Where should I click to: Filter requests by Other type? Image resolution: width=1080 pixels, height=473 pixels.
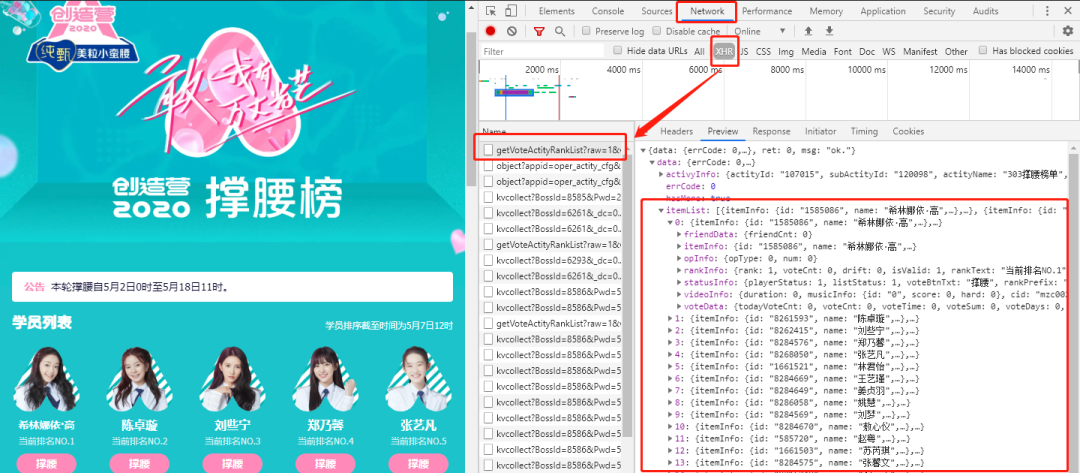[x=956, y=52]
